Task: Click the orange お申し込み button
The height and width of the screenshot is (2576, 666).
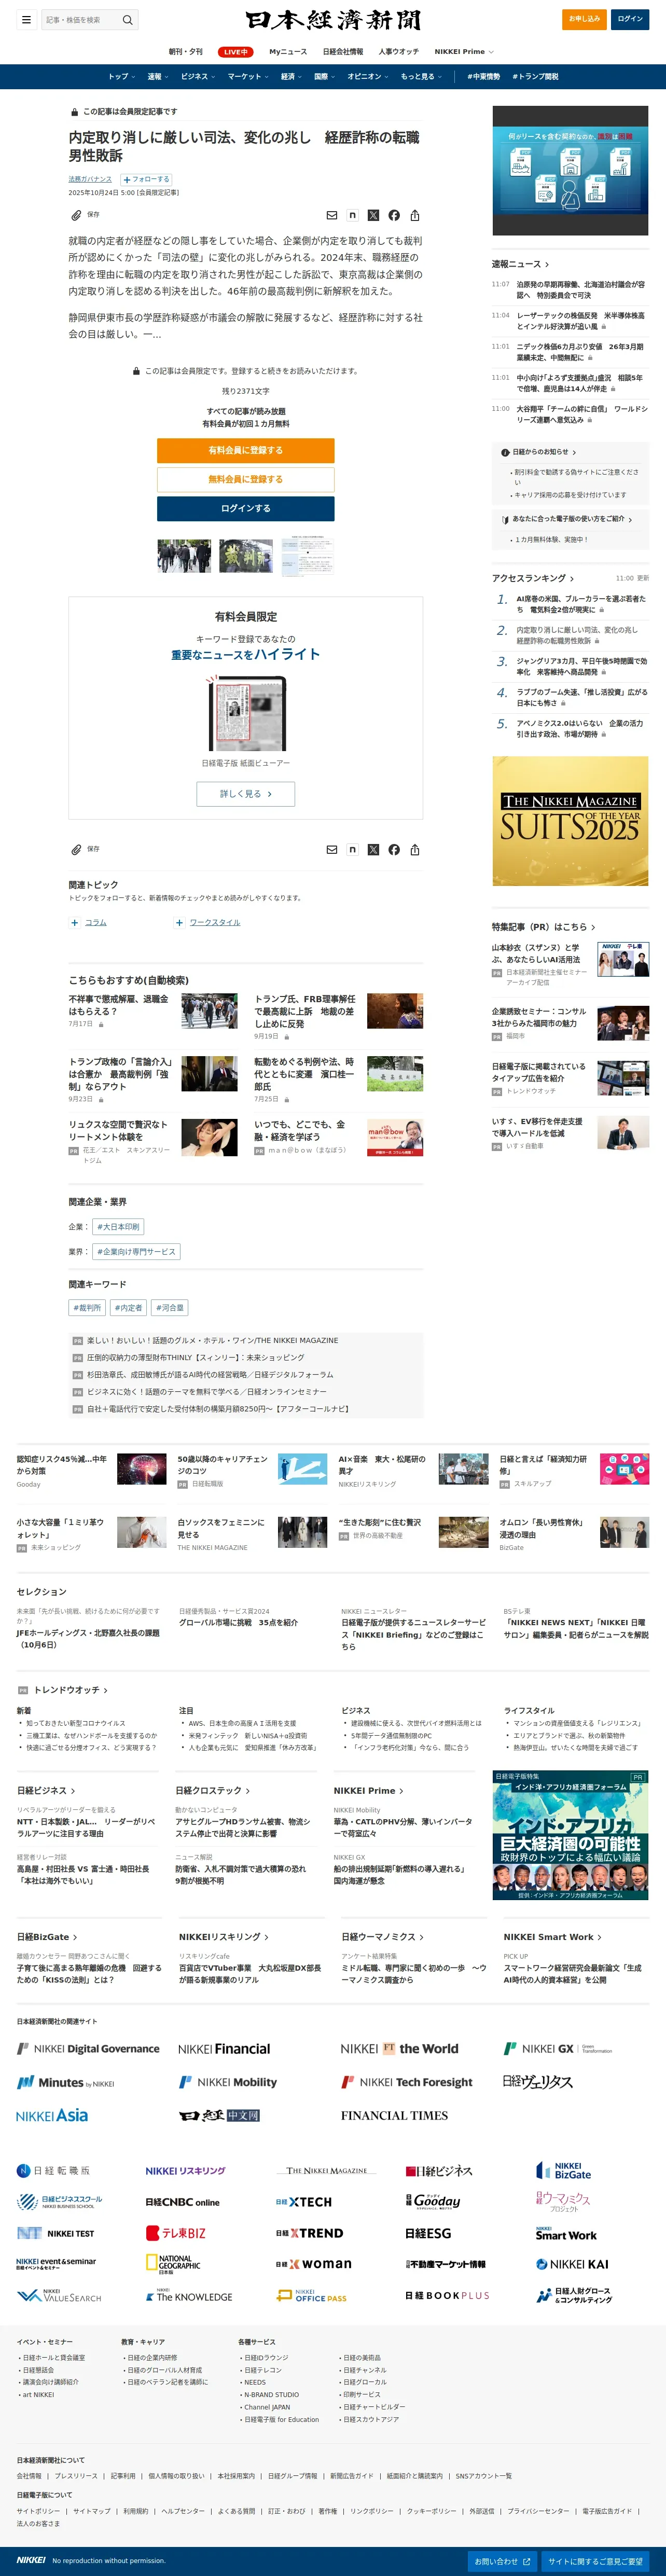Action: point(585,19)
